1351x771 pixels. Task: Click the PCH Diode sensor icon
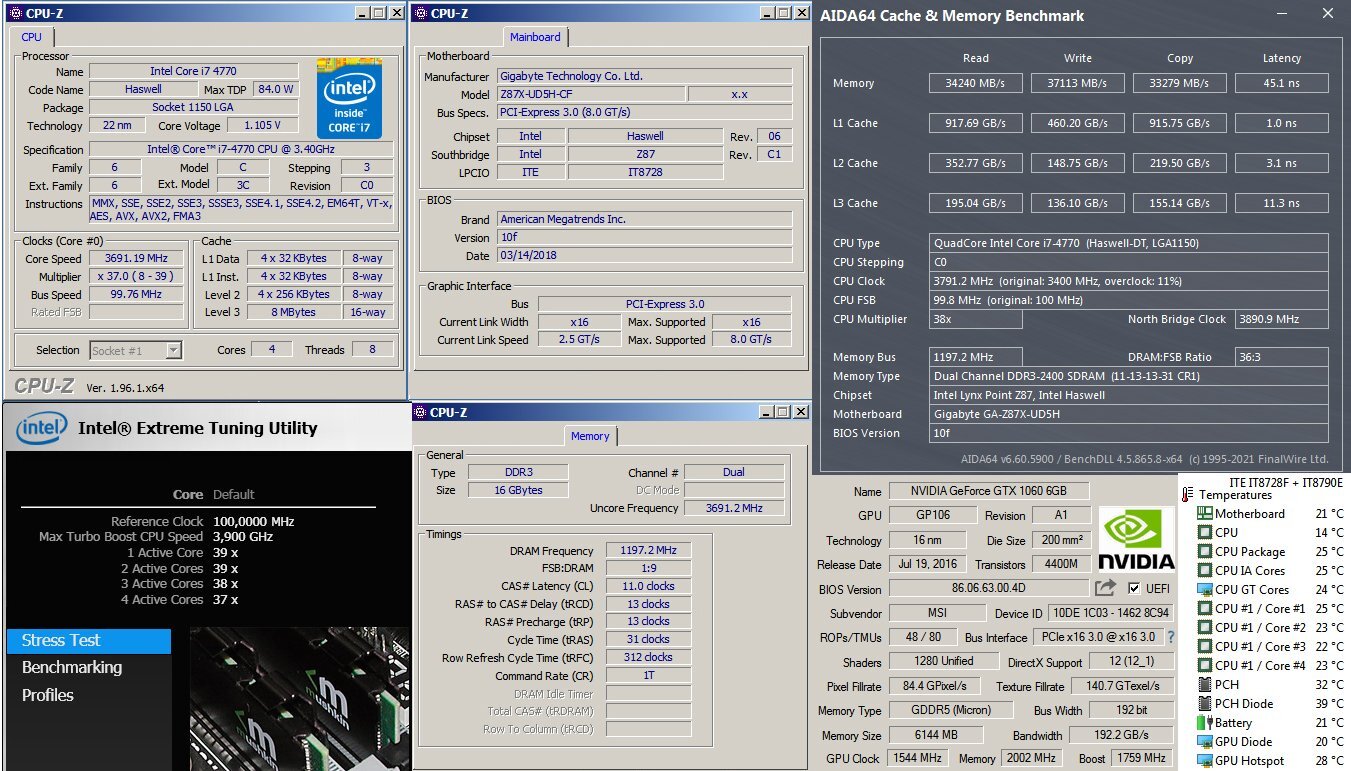click(1205, 704)
